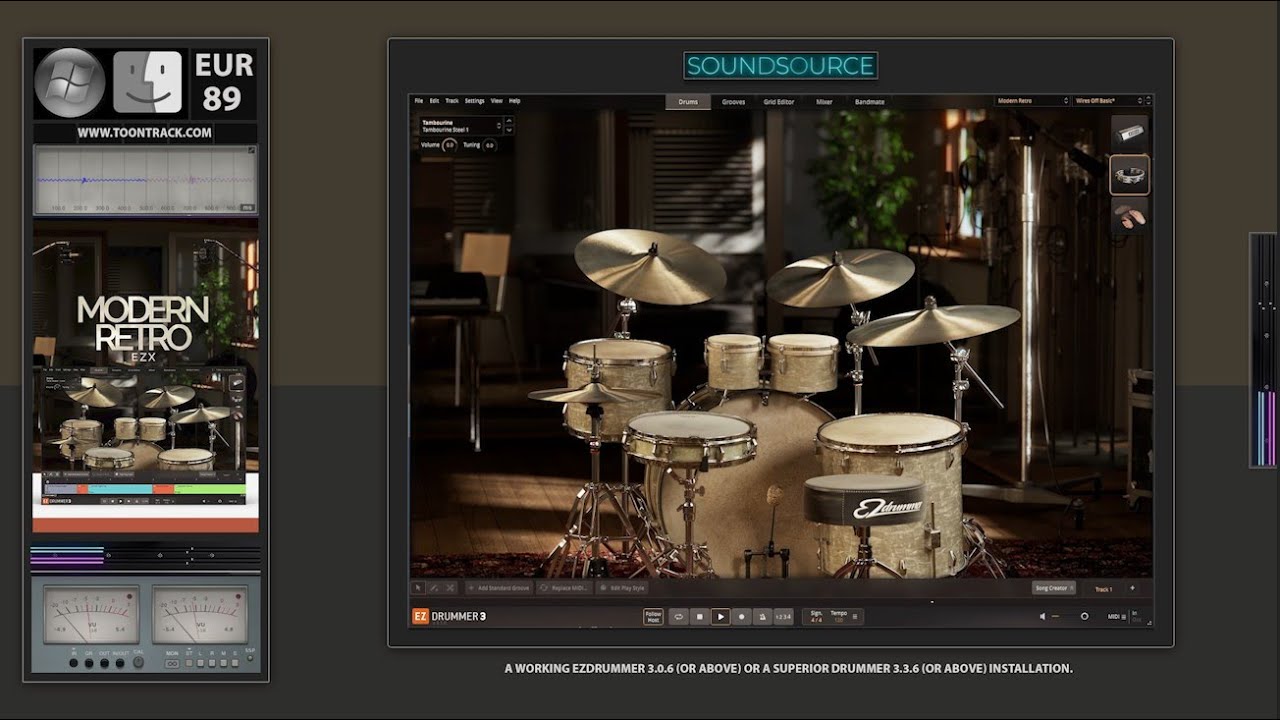Click the EZdrummer drum throne
This screenshot has width=1280, height=720.
[864, 498]
